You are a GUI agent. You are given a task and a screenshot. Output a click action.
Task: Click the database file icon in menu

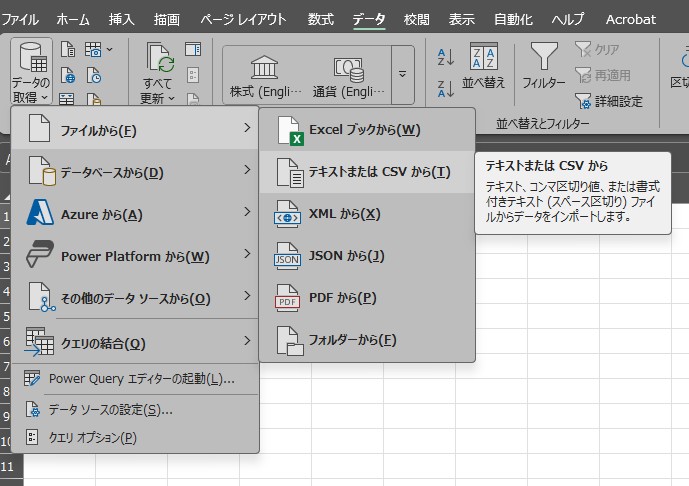pyautogui.click(x=42, y=170)
